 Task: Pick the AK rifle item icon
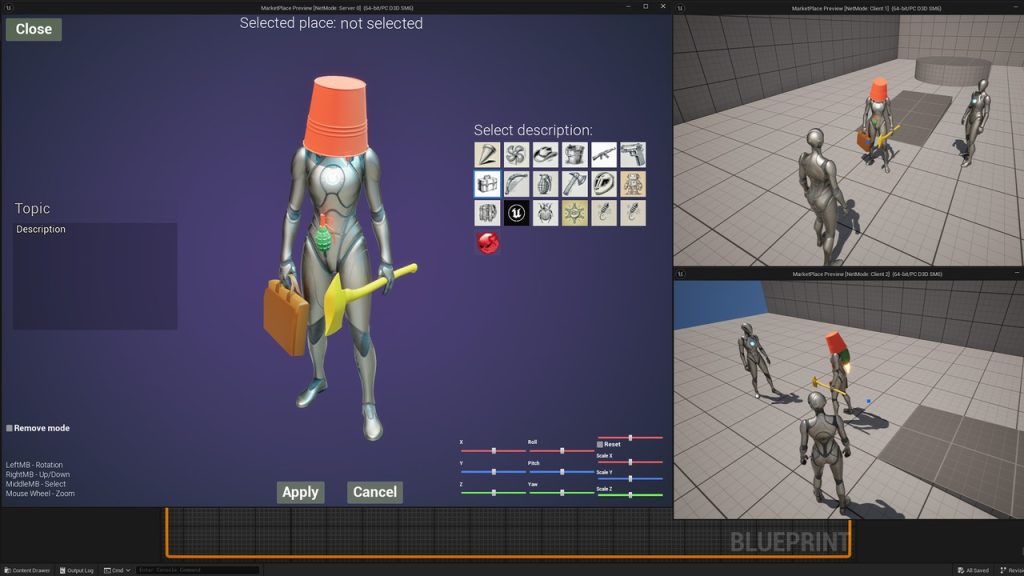(x=603, y=154)
